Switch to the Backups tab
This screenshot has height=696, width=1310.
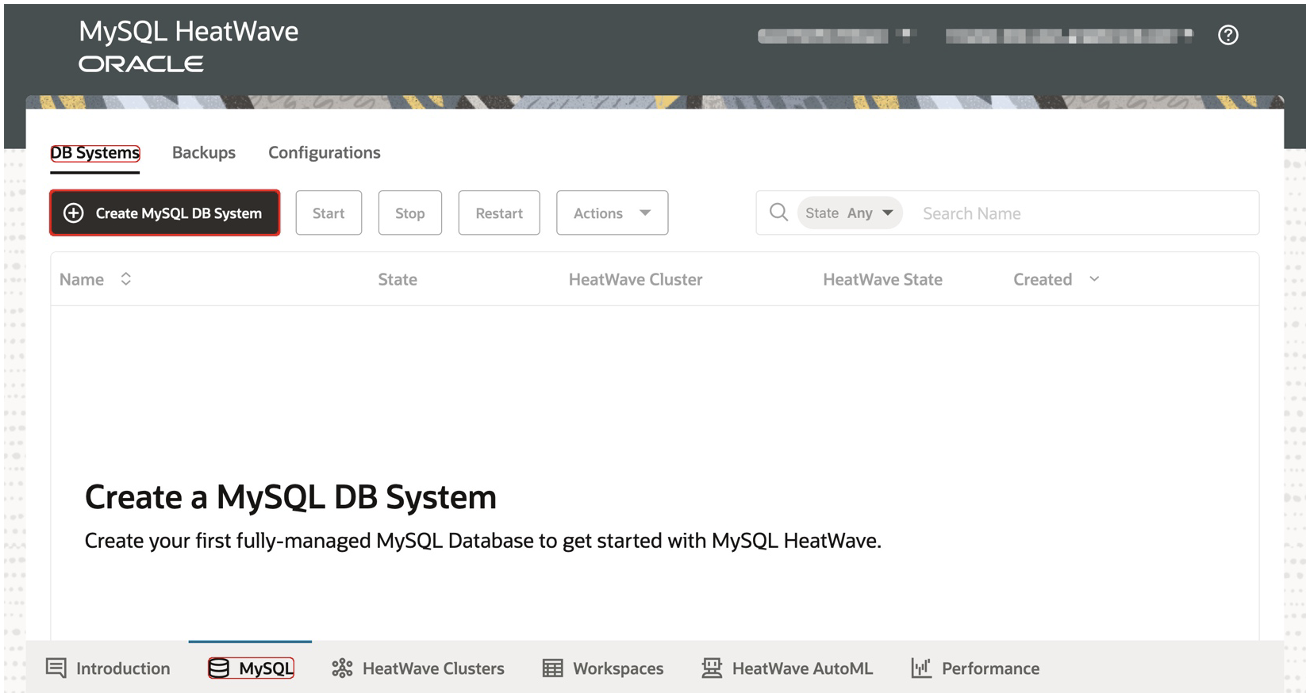click(203, 152)
